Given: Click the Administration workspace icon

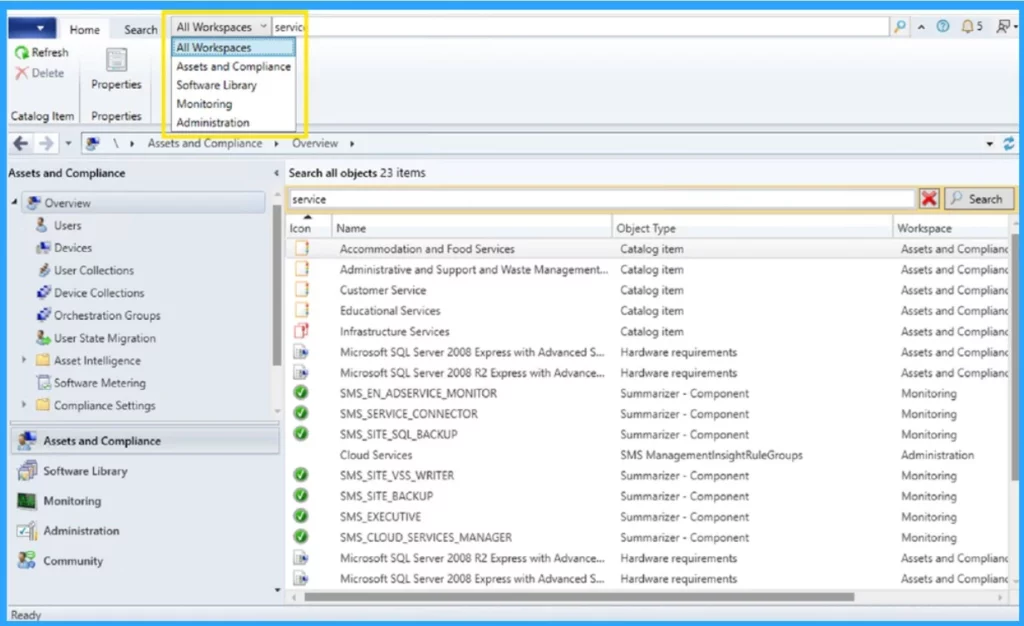Looking at the screenshot, I should tap(27, 531).
